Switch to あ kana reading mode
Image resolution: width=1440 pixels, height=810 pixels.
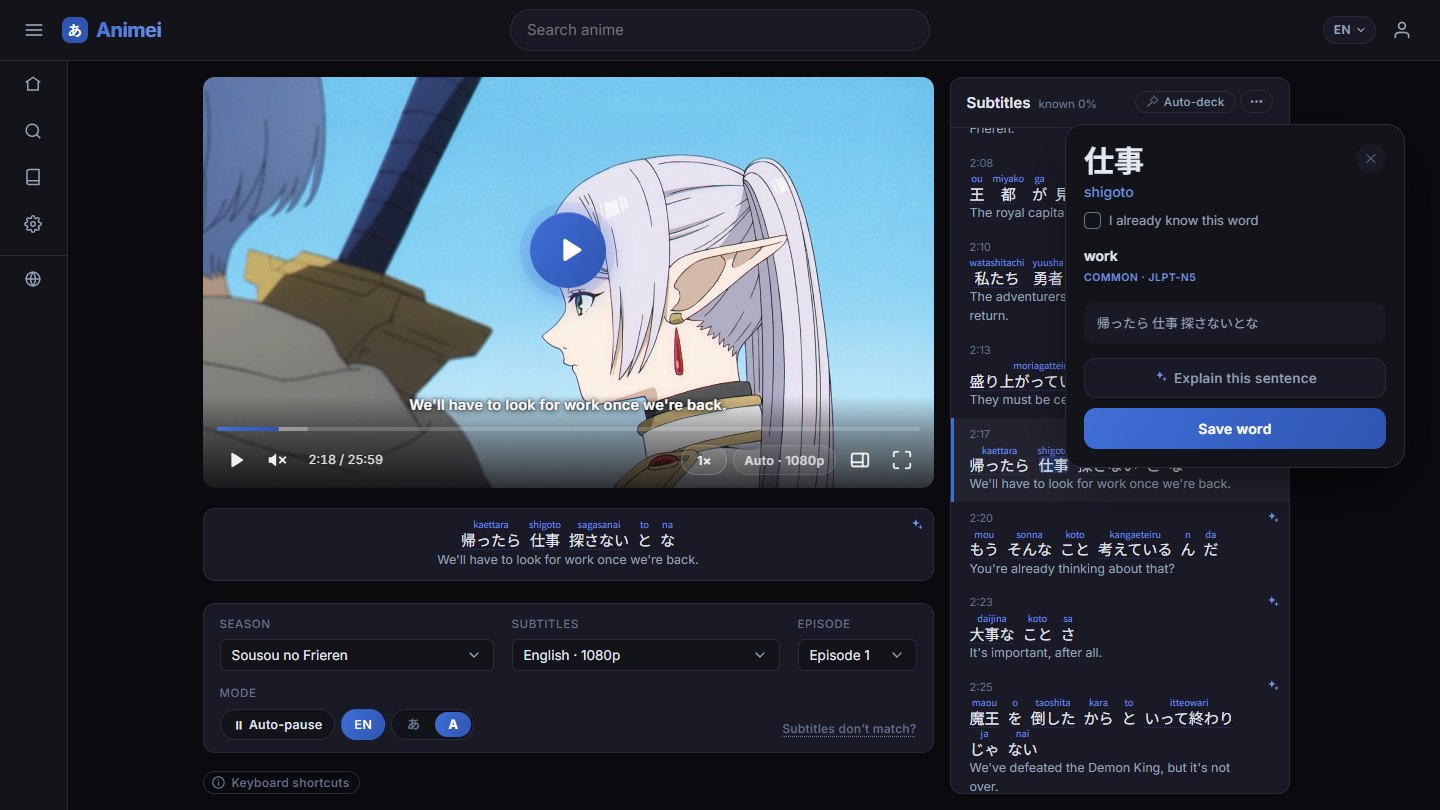(413, 724)
